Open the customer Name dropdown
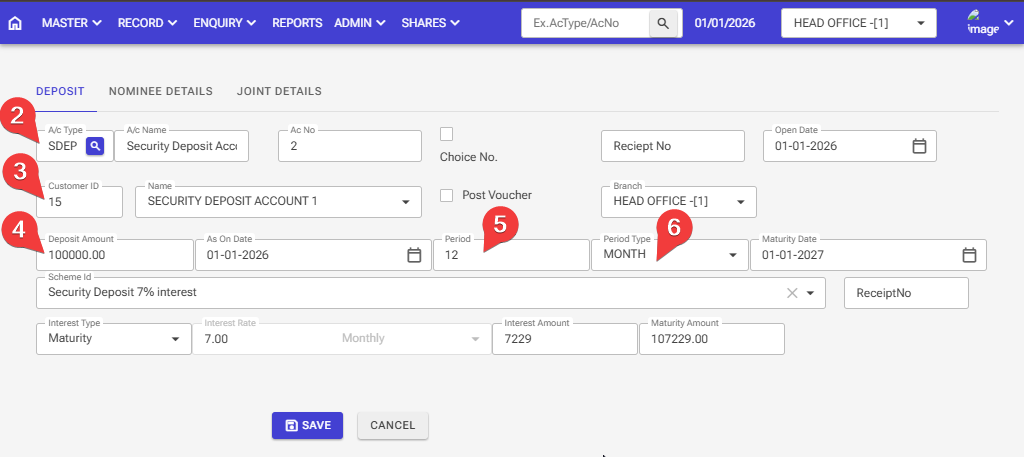 coord(405,202)
